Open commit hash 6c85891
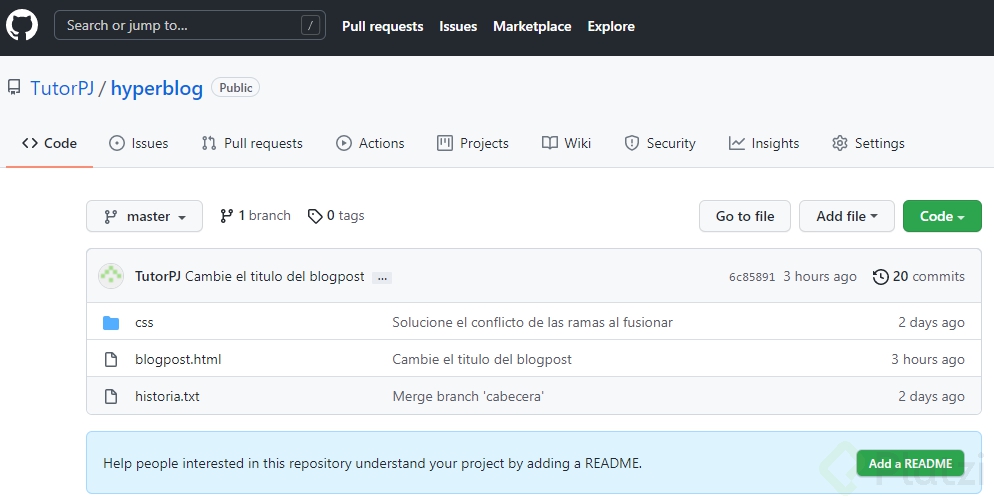This screenshot has height=502, width=994. pyautogui.click(x=752, y=277)
